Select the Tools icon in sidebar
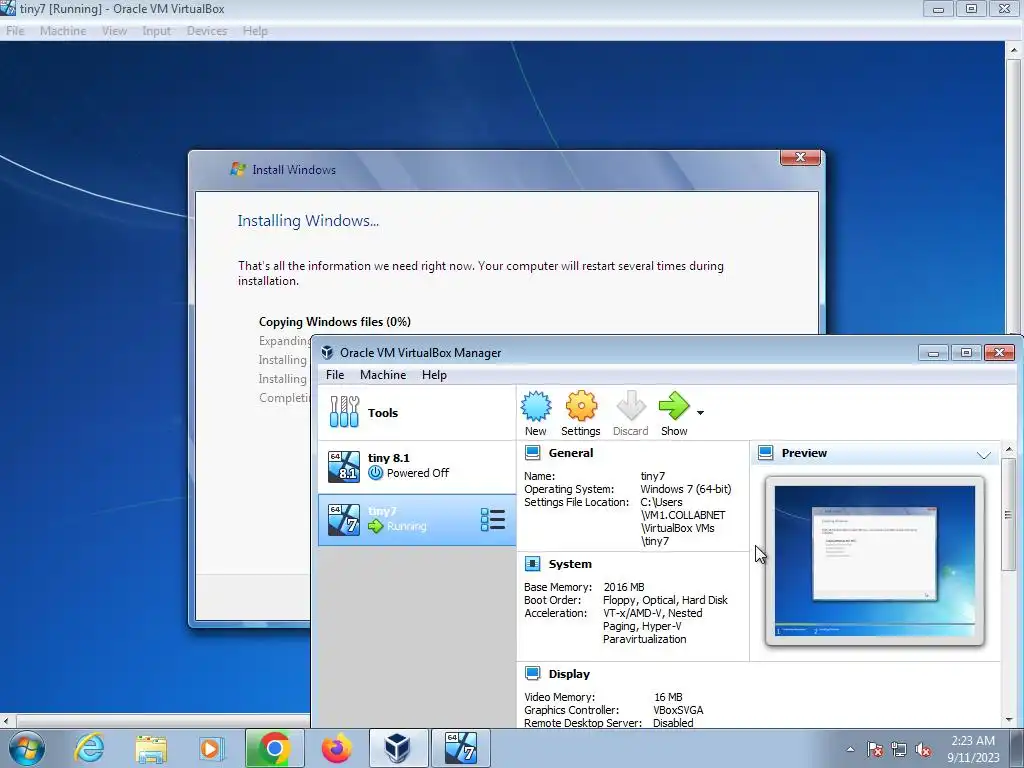 coord(344,412)
